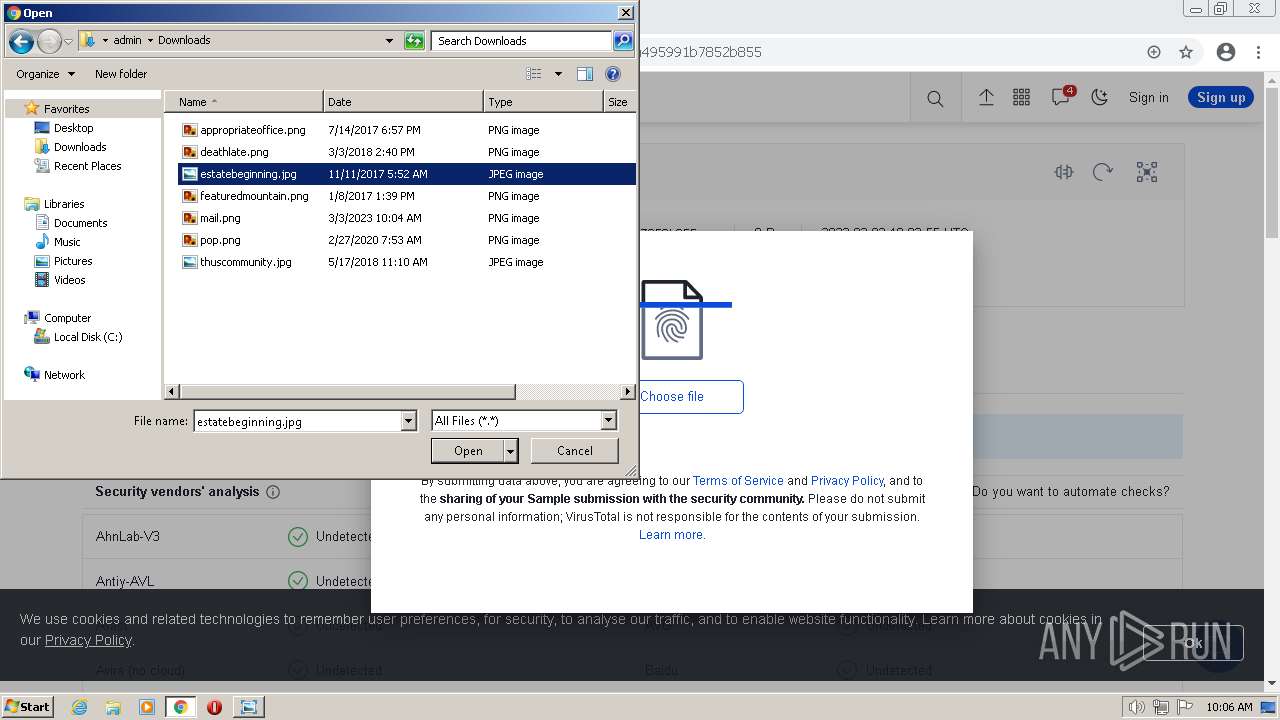Click the zoom plus icon in address bar

1154,52
